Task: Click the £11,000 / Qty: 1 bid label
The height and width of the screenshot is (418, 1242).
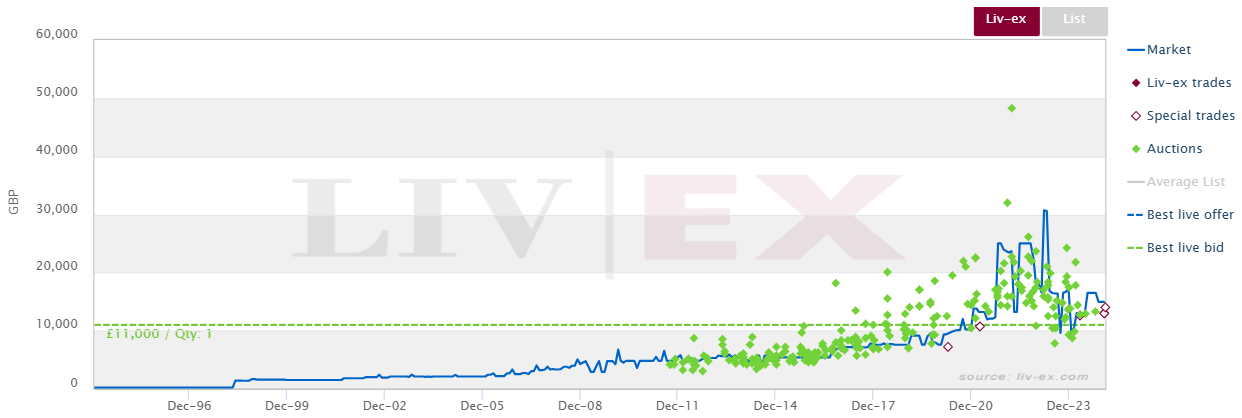Action: (159, 335)
